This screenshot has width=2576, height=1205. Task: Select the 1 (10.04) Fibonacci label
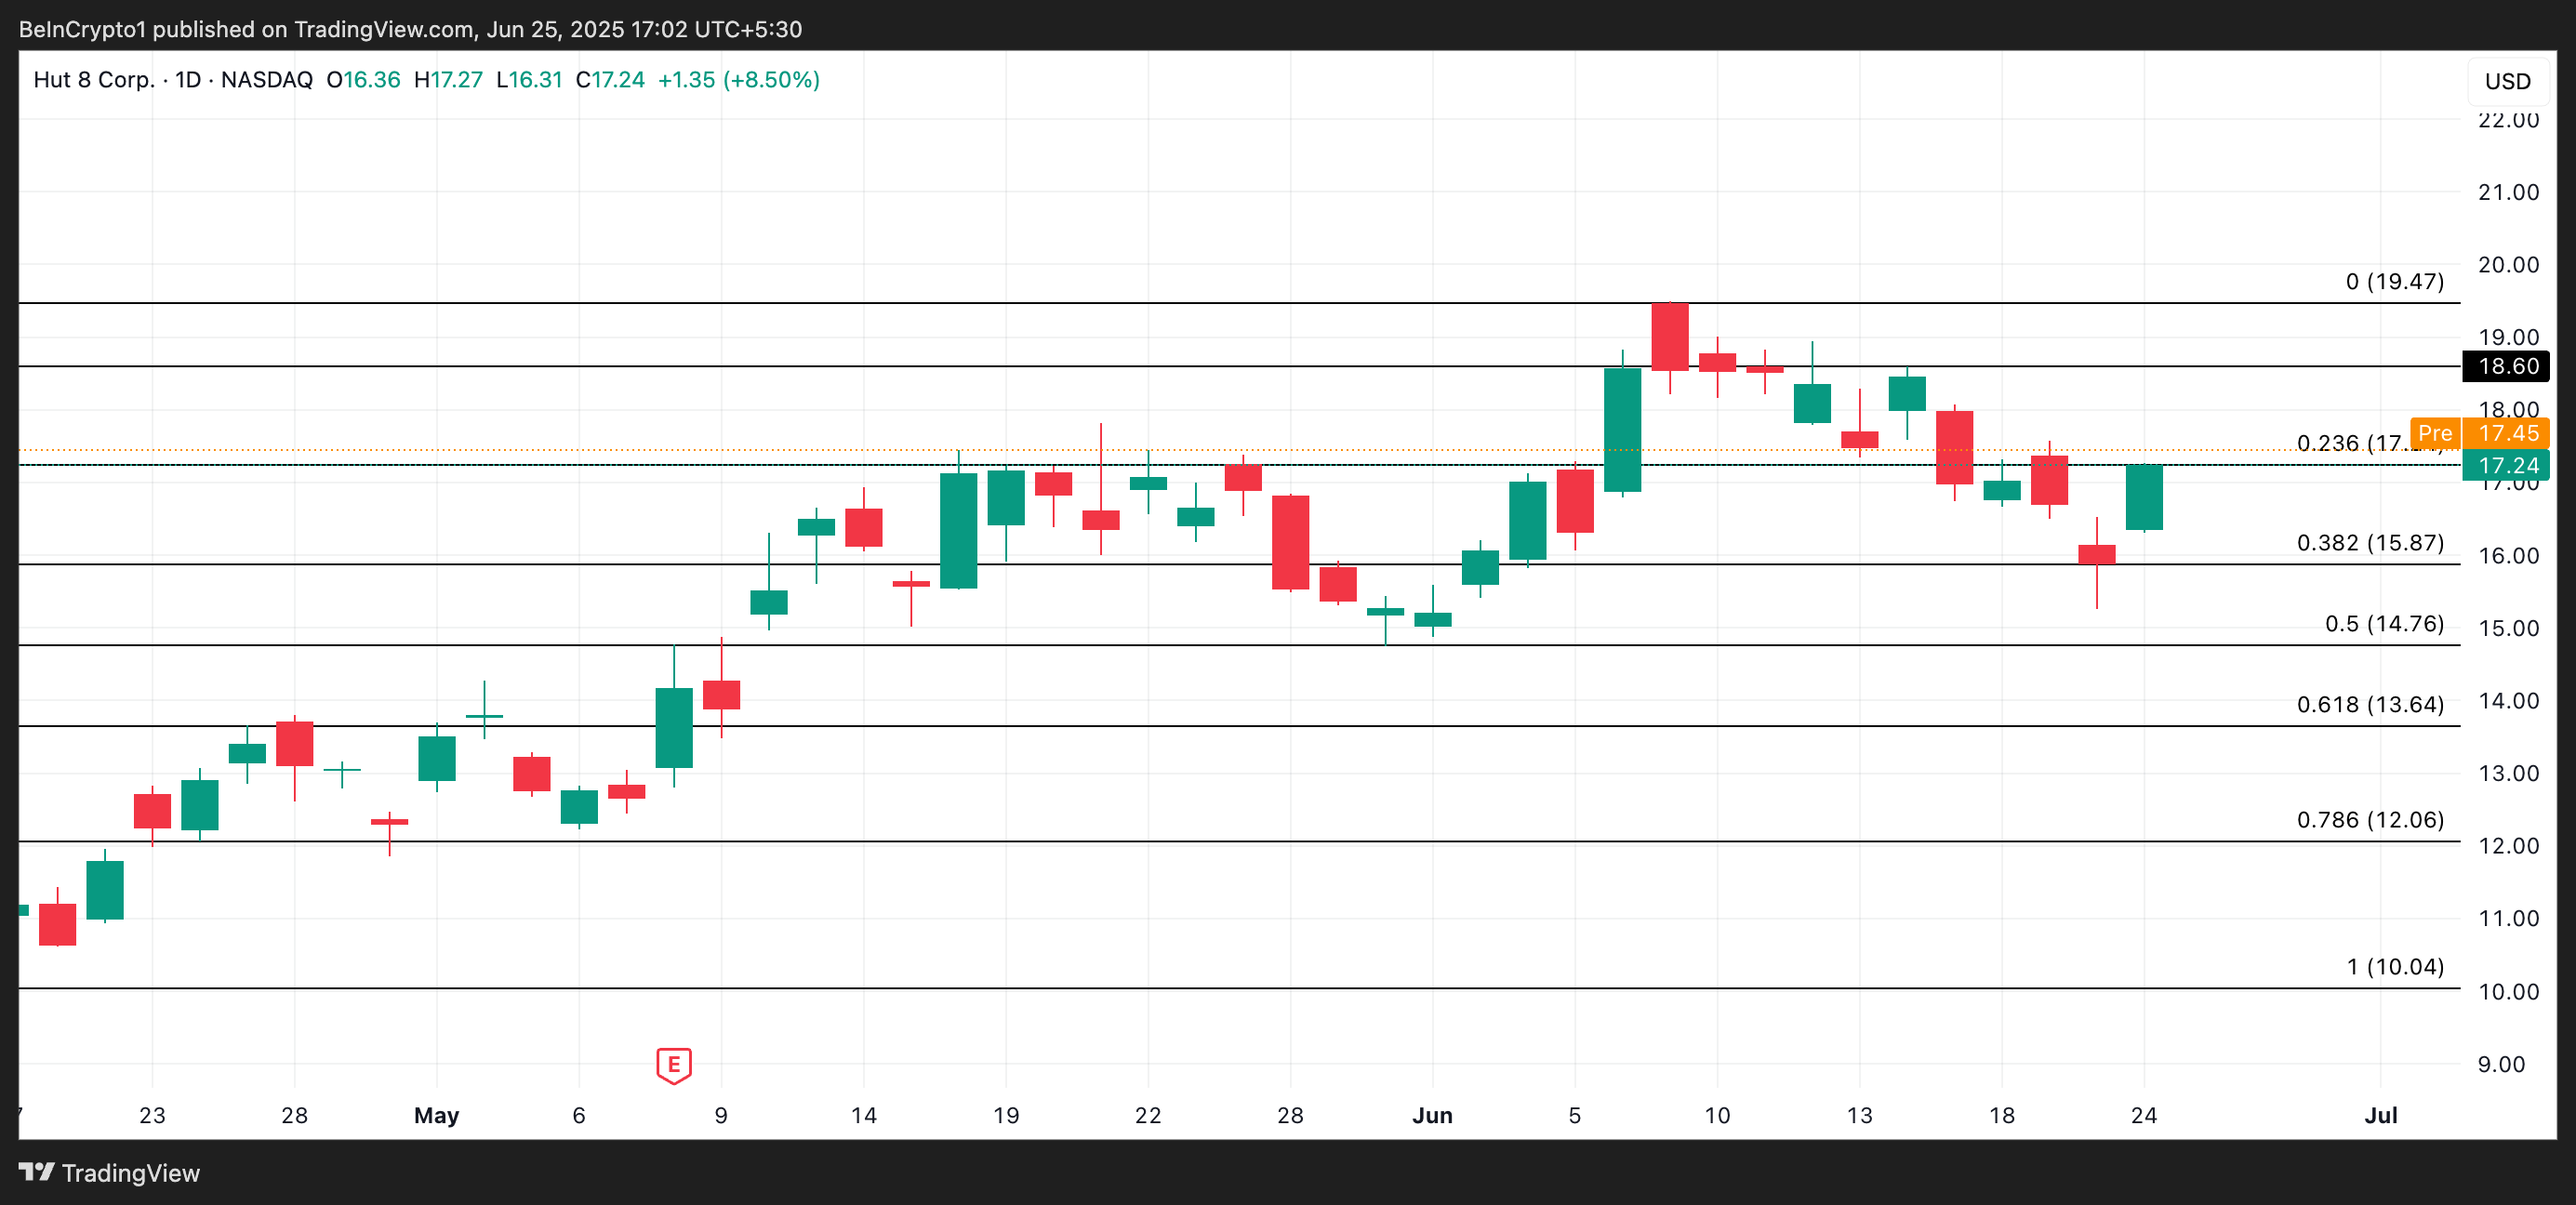click(2394, 966)
